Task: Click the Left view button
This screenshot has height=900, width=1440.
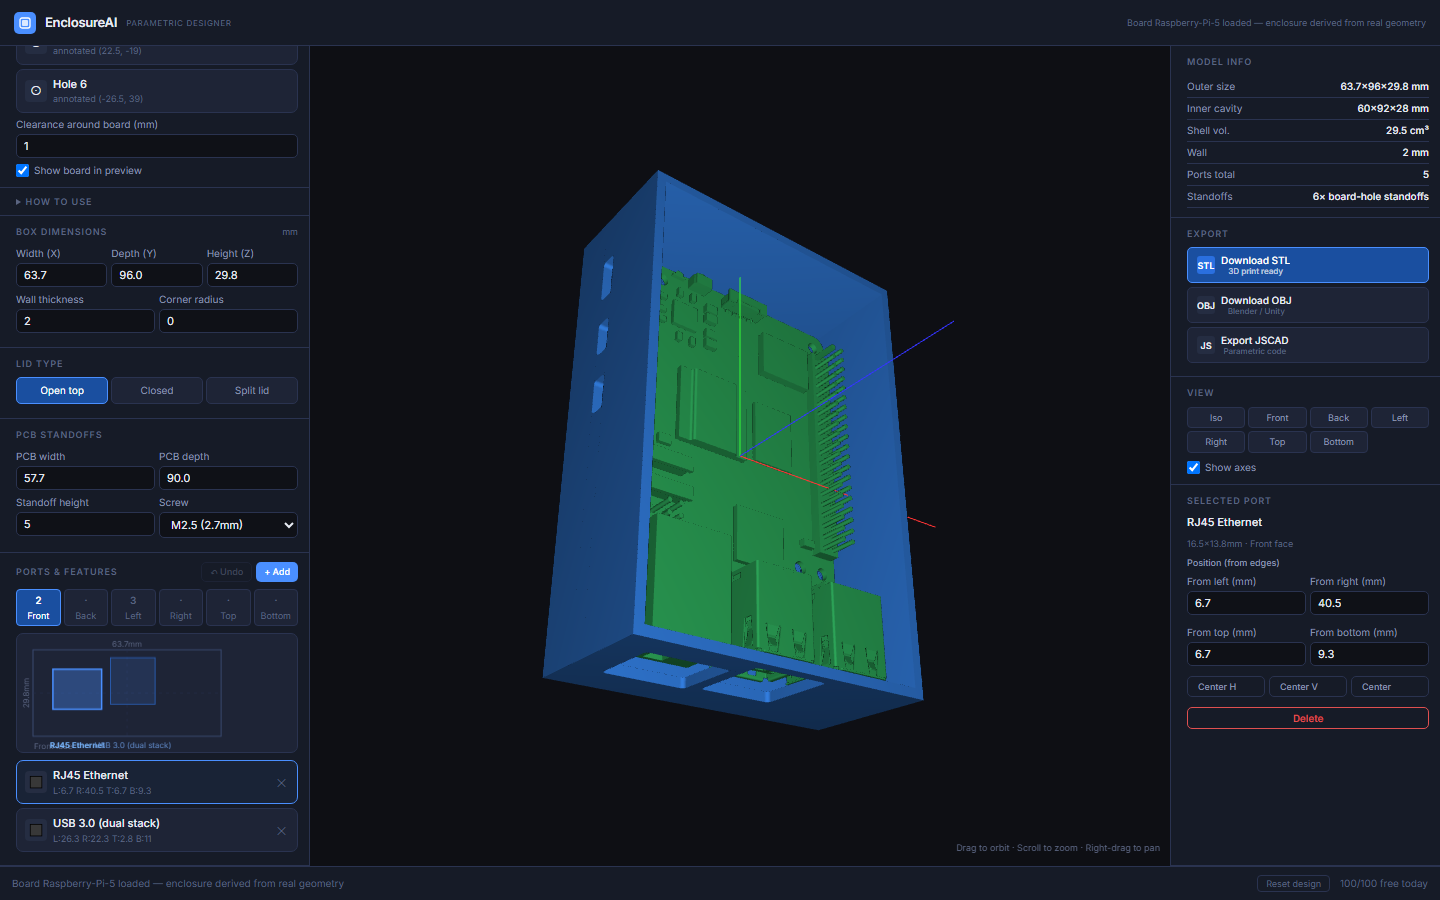Action: [x=1400, y=418]
